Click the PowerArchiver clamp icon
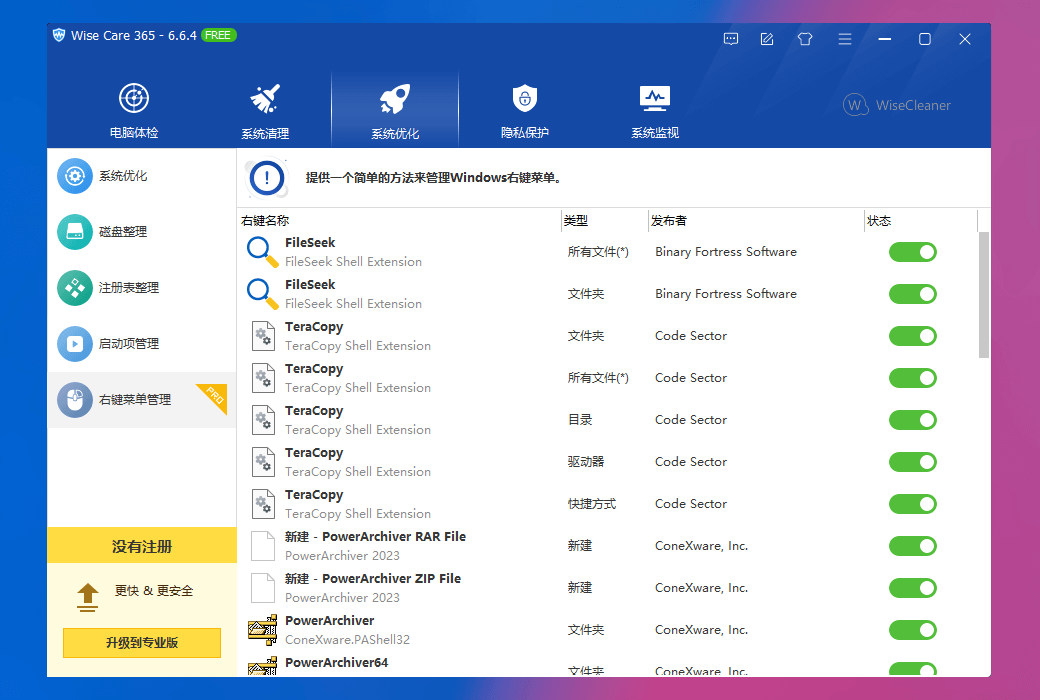The height and width of the screenshot is (700, 1040). pos(263,630)
